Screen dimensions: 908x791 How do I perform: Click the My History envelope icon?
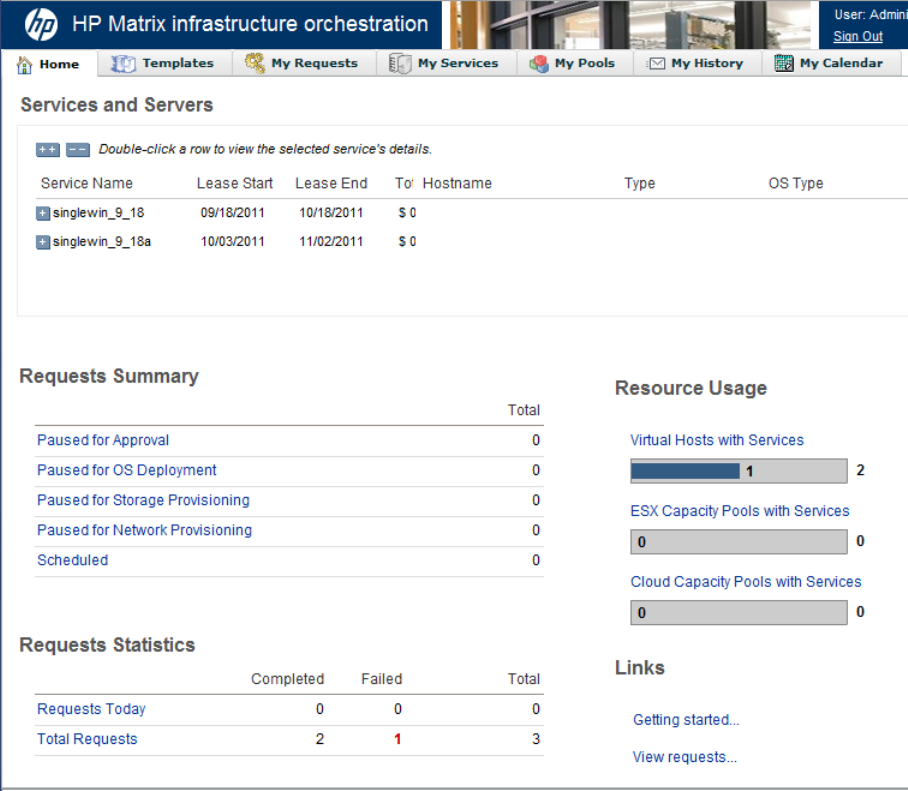[x=656, y=64]
